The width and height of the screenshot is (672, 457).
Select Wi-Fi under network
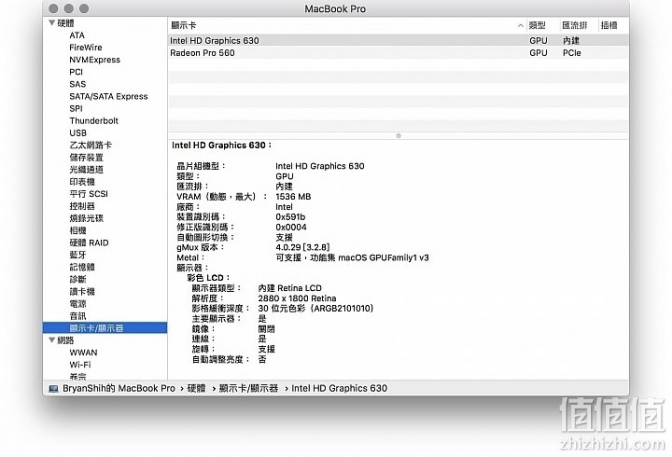(x=80, y=365)
